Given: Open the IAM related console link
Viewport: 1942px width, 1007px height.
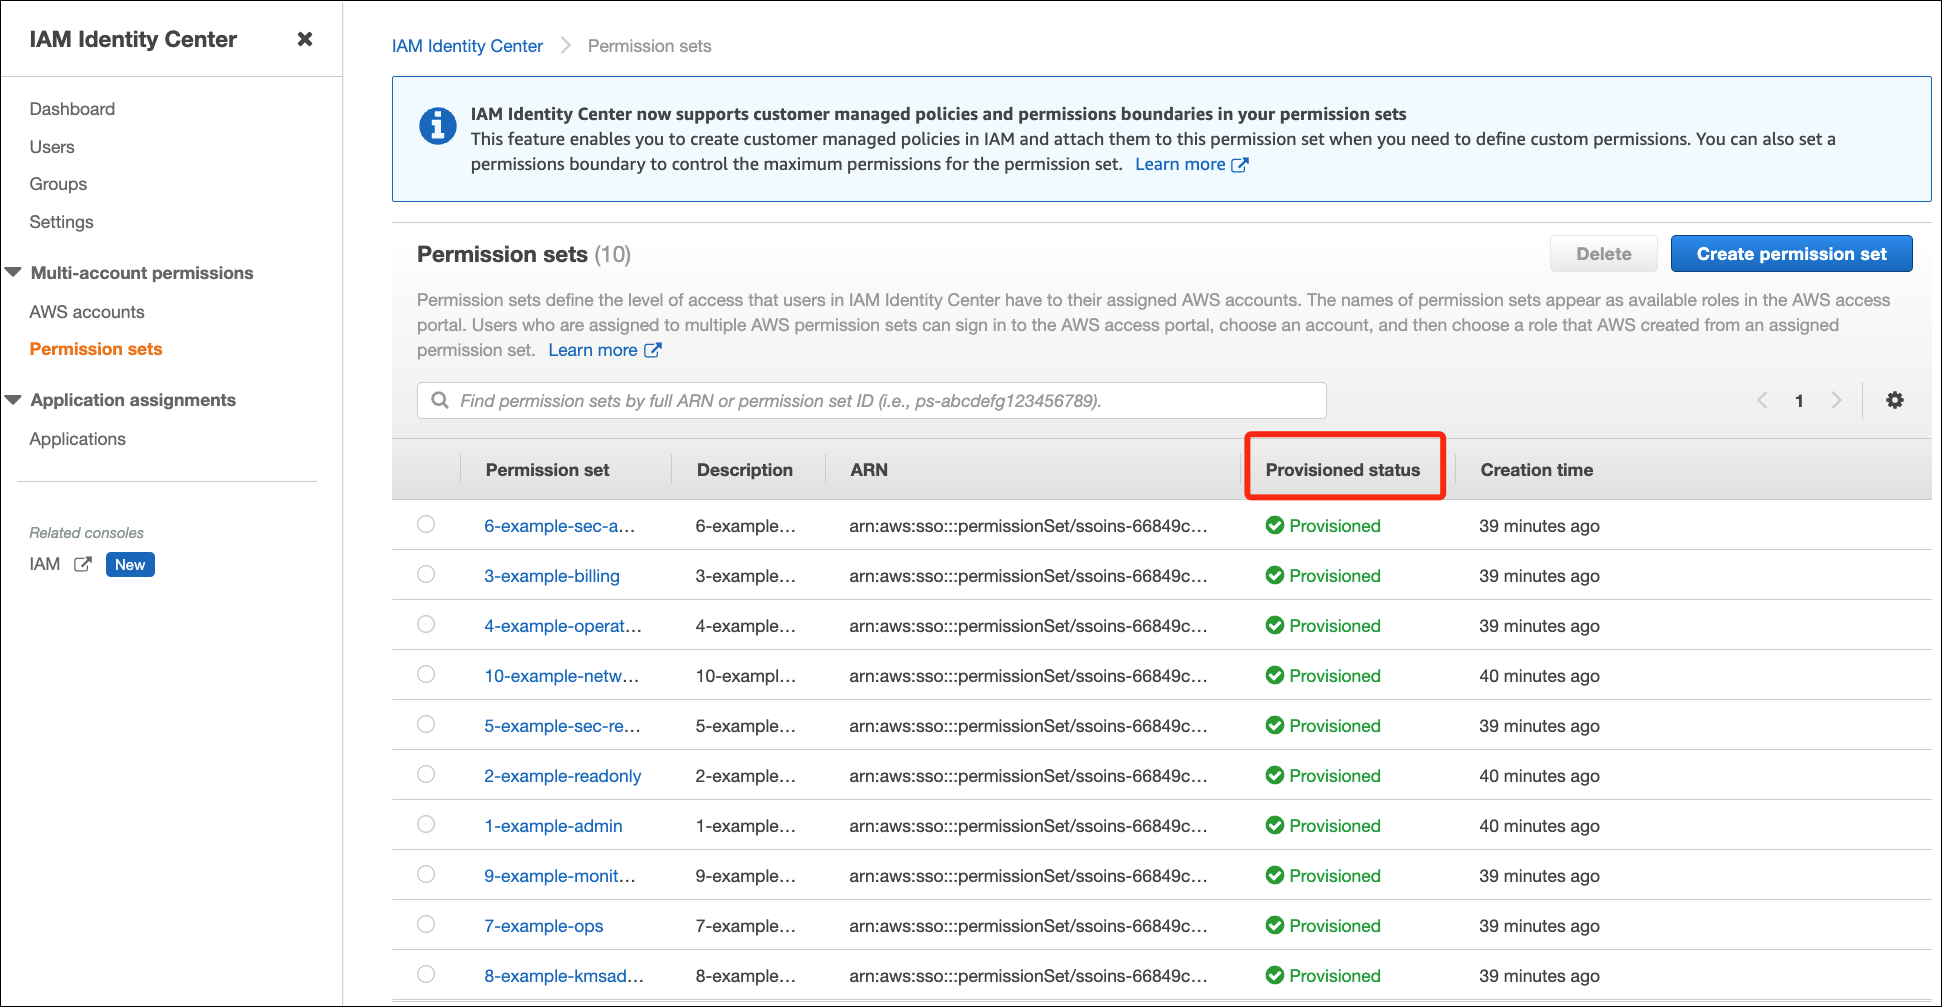Looking at the screenshot, I should pos(45,564).
